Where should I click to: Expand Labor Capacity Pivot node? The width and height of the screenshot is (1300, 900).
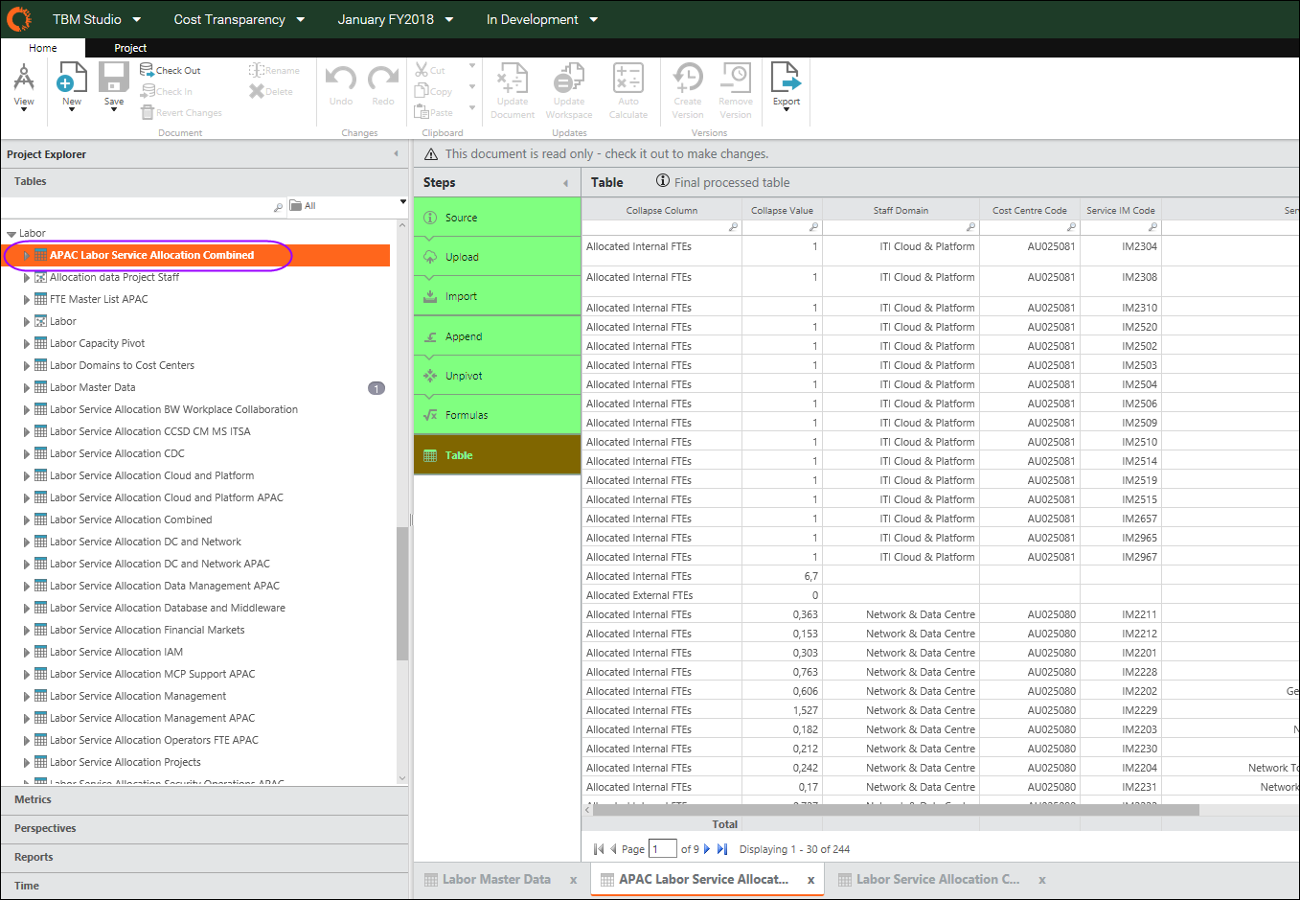point(27,343)
